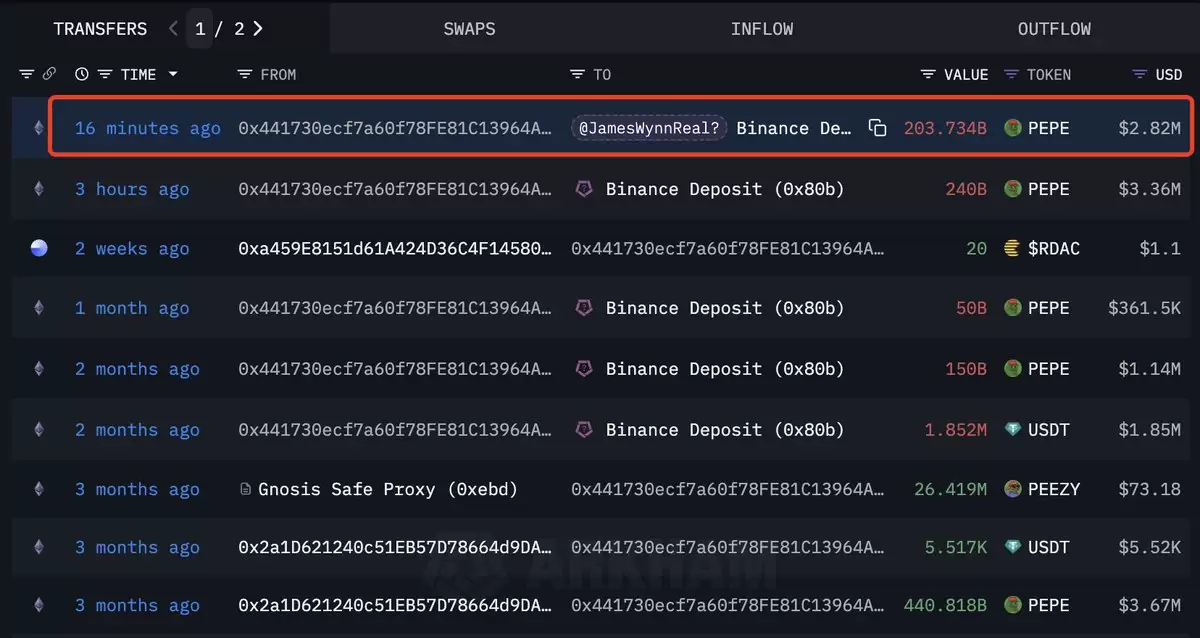The width and height of the screenshot is (1200, 638).
Task: Click USDT token icon in 1.852M row
Action: click(1012, 430)
